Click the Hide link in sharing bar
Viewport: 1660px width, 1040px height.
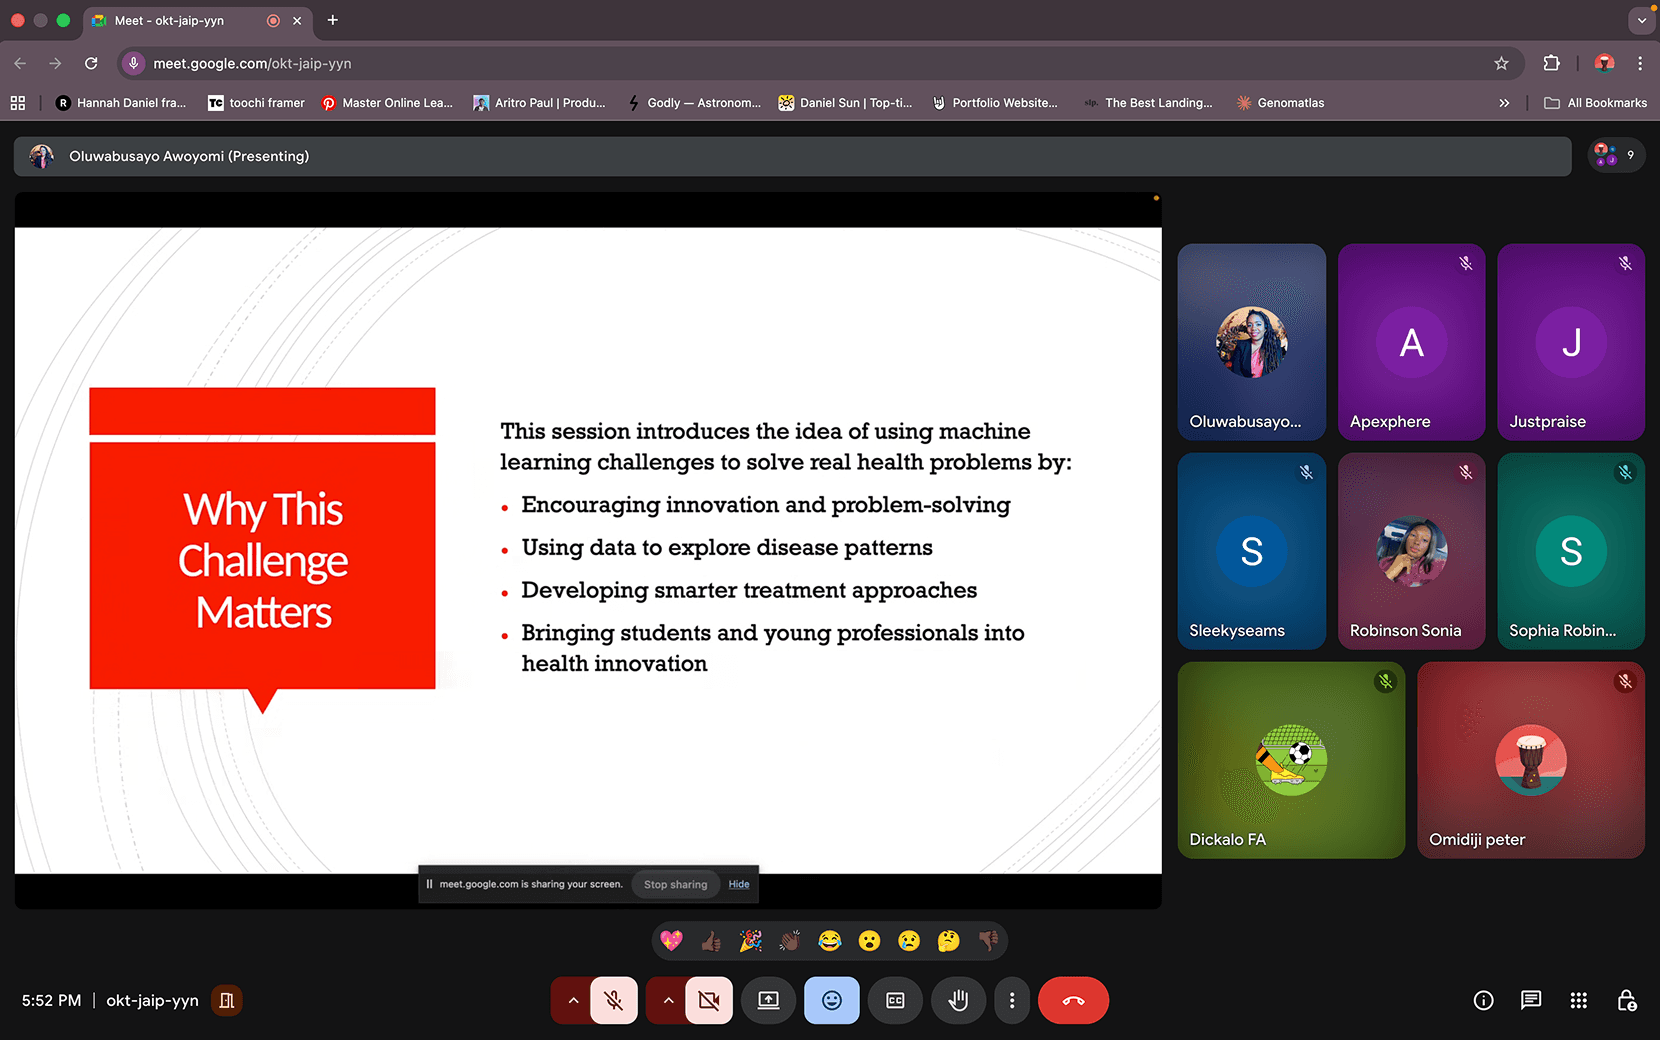pyautogui.click(x=739, y=884)
